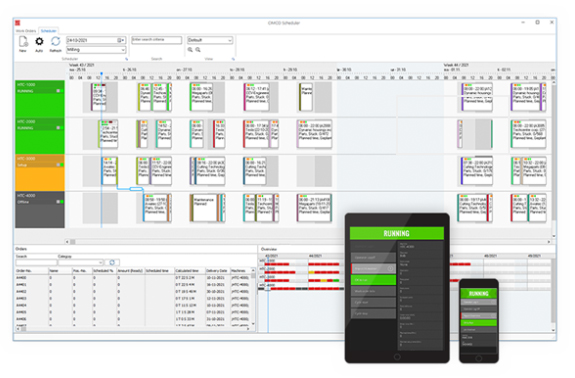Tap the tablet home button
Viewport: 575px width, 378px height.
click(x=397, y=357)
